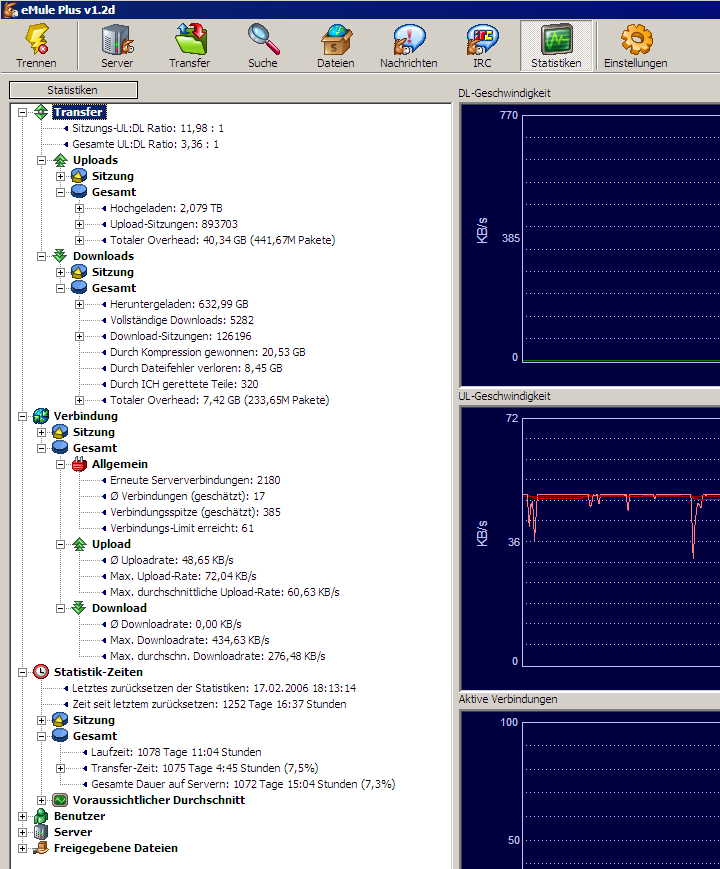Expand Sitzung under Uploads

pos(60,177)
